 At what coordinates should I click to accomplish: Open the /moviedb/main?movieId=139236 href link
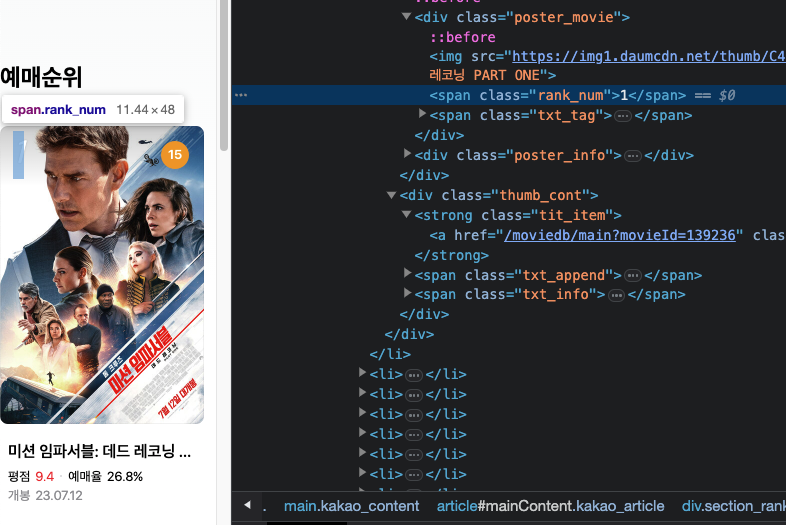(x=620, y=235)
